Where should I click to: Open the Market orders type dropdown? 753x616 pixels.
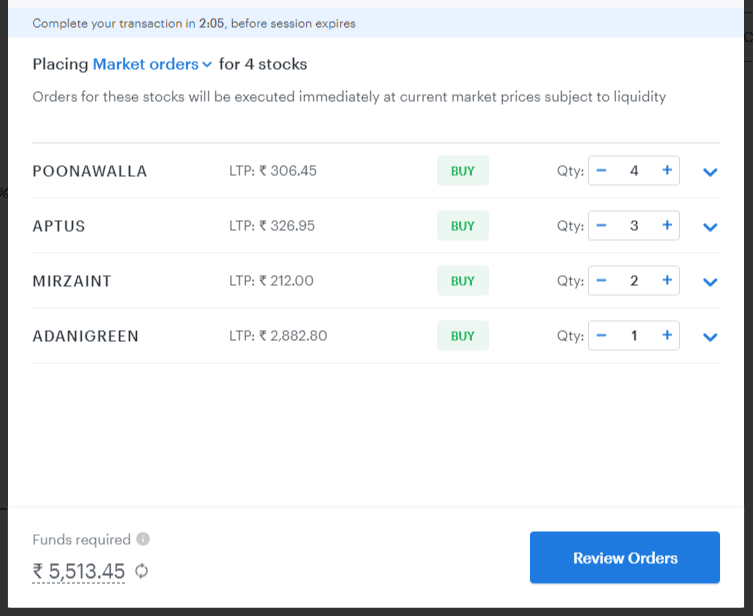(x=152, y=64)
